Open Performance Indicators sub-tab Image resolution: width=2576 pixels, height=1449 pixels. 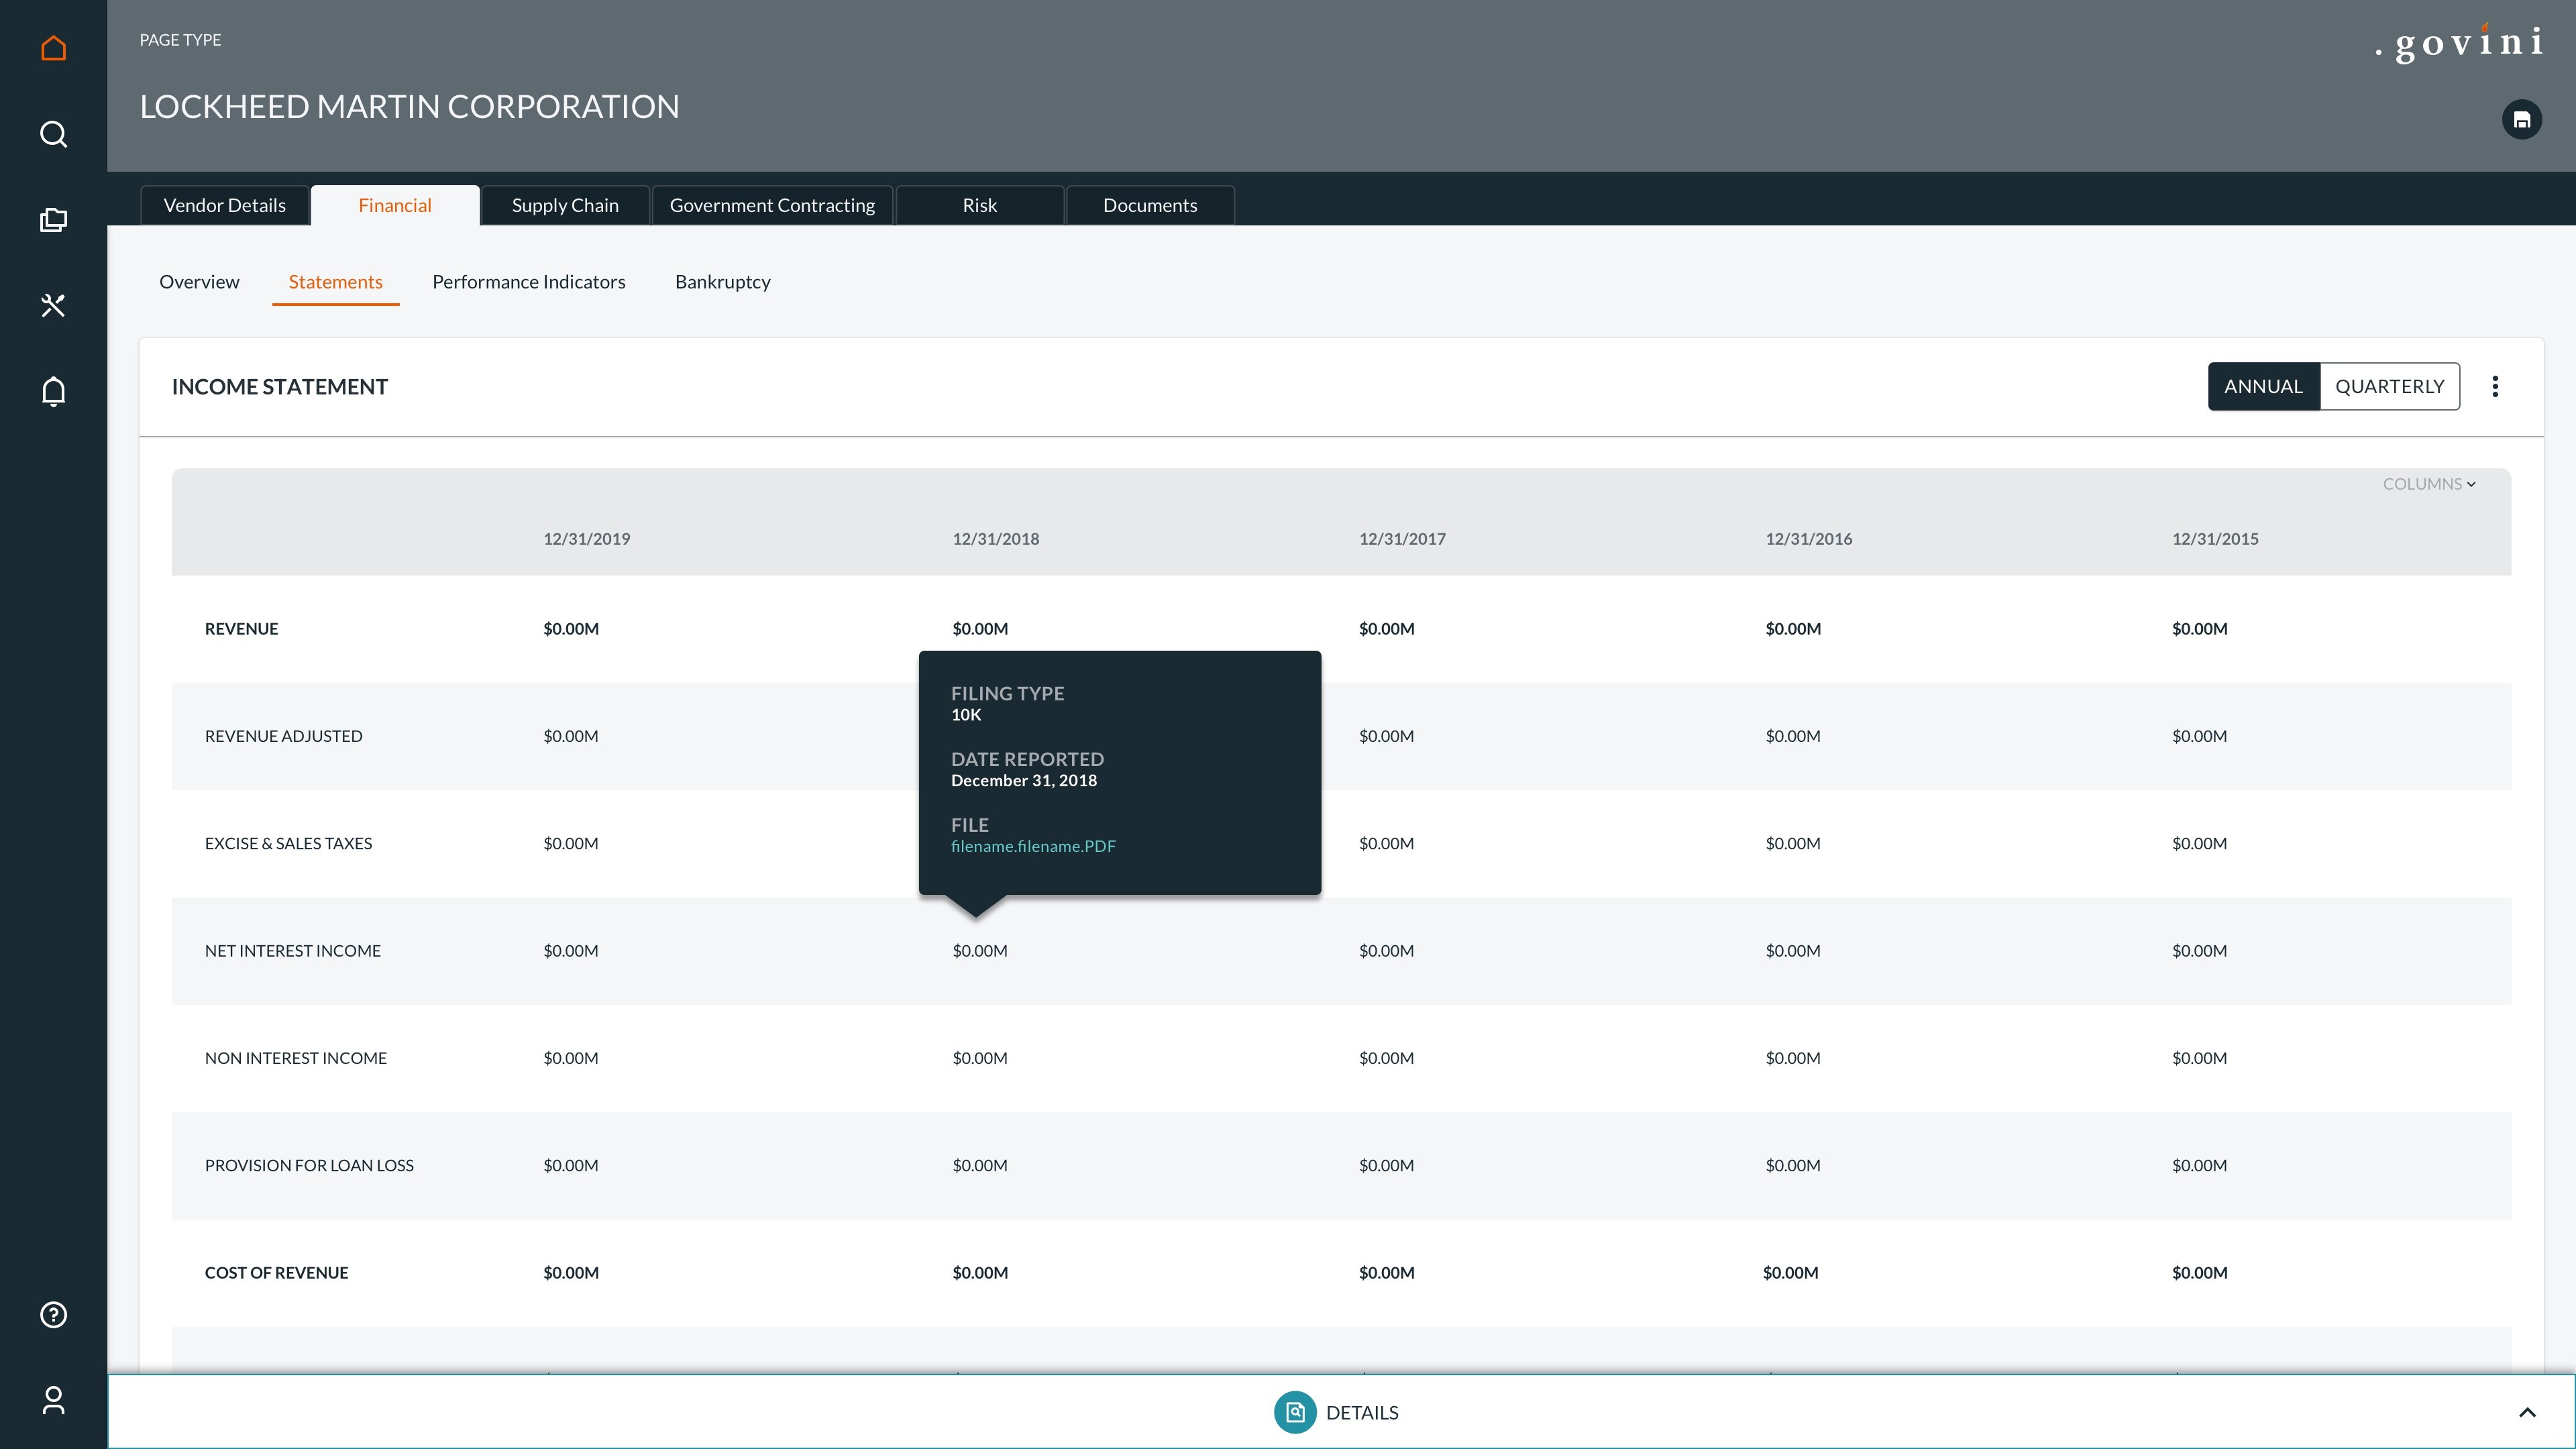click(x=529, y=282)
